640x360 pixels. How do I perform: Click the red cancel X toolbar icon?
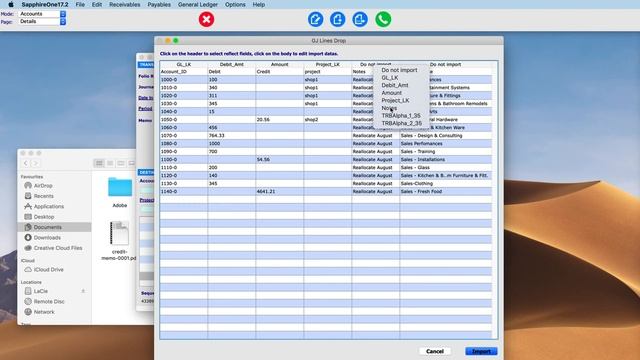coord(206,19)
